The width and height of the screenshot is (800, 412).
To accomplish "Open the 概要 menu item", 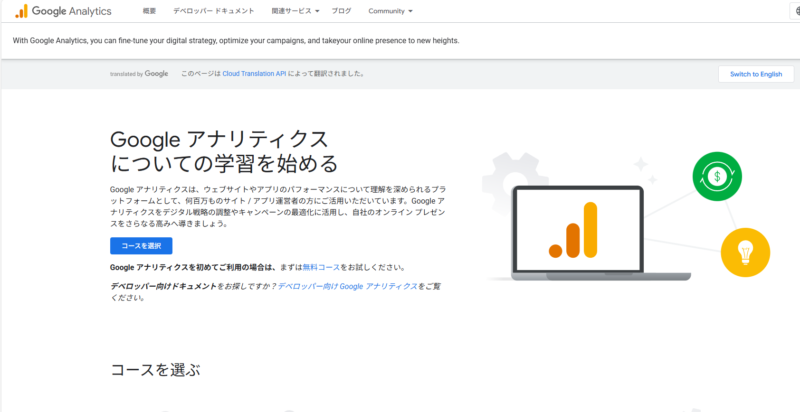I will (149, 11).
